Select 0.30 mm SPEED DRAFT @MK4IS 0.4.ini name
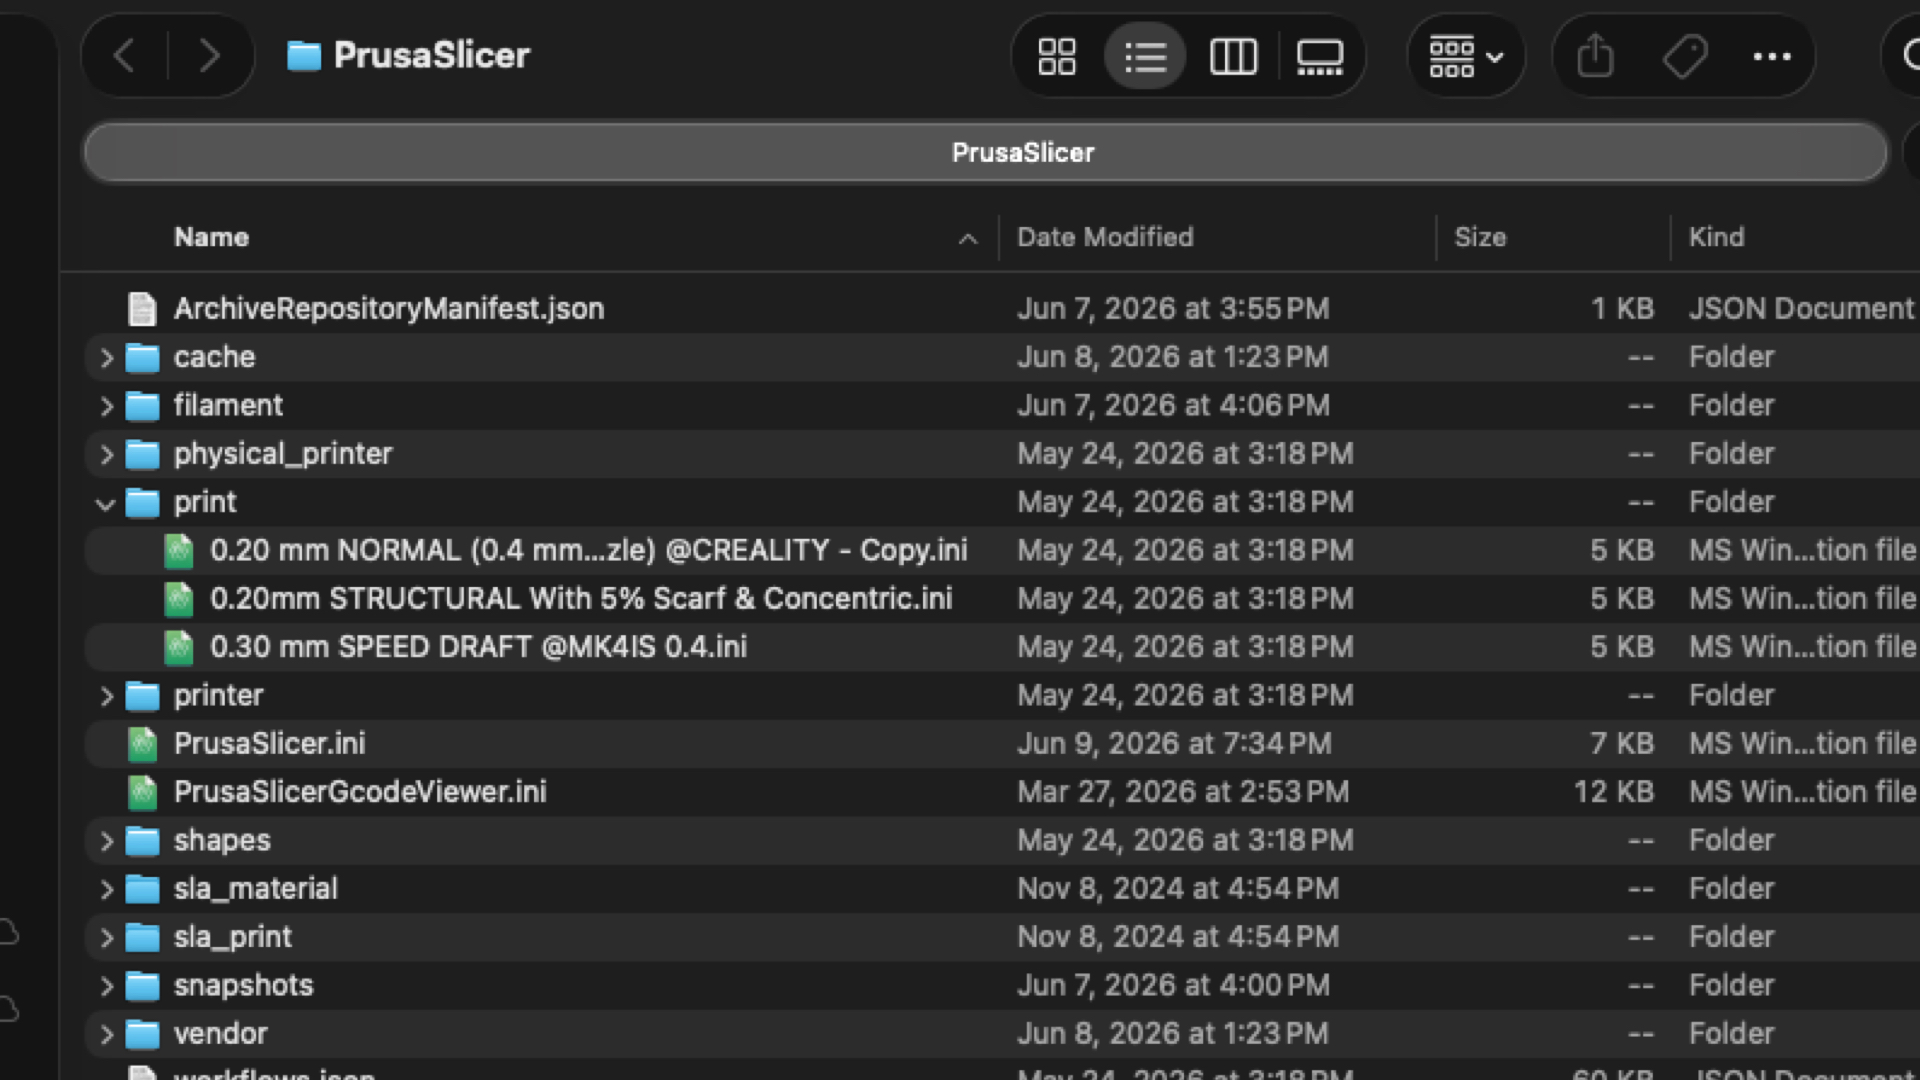The width and height of the screenshot is (1920, 1080). tap(478, 647)
